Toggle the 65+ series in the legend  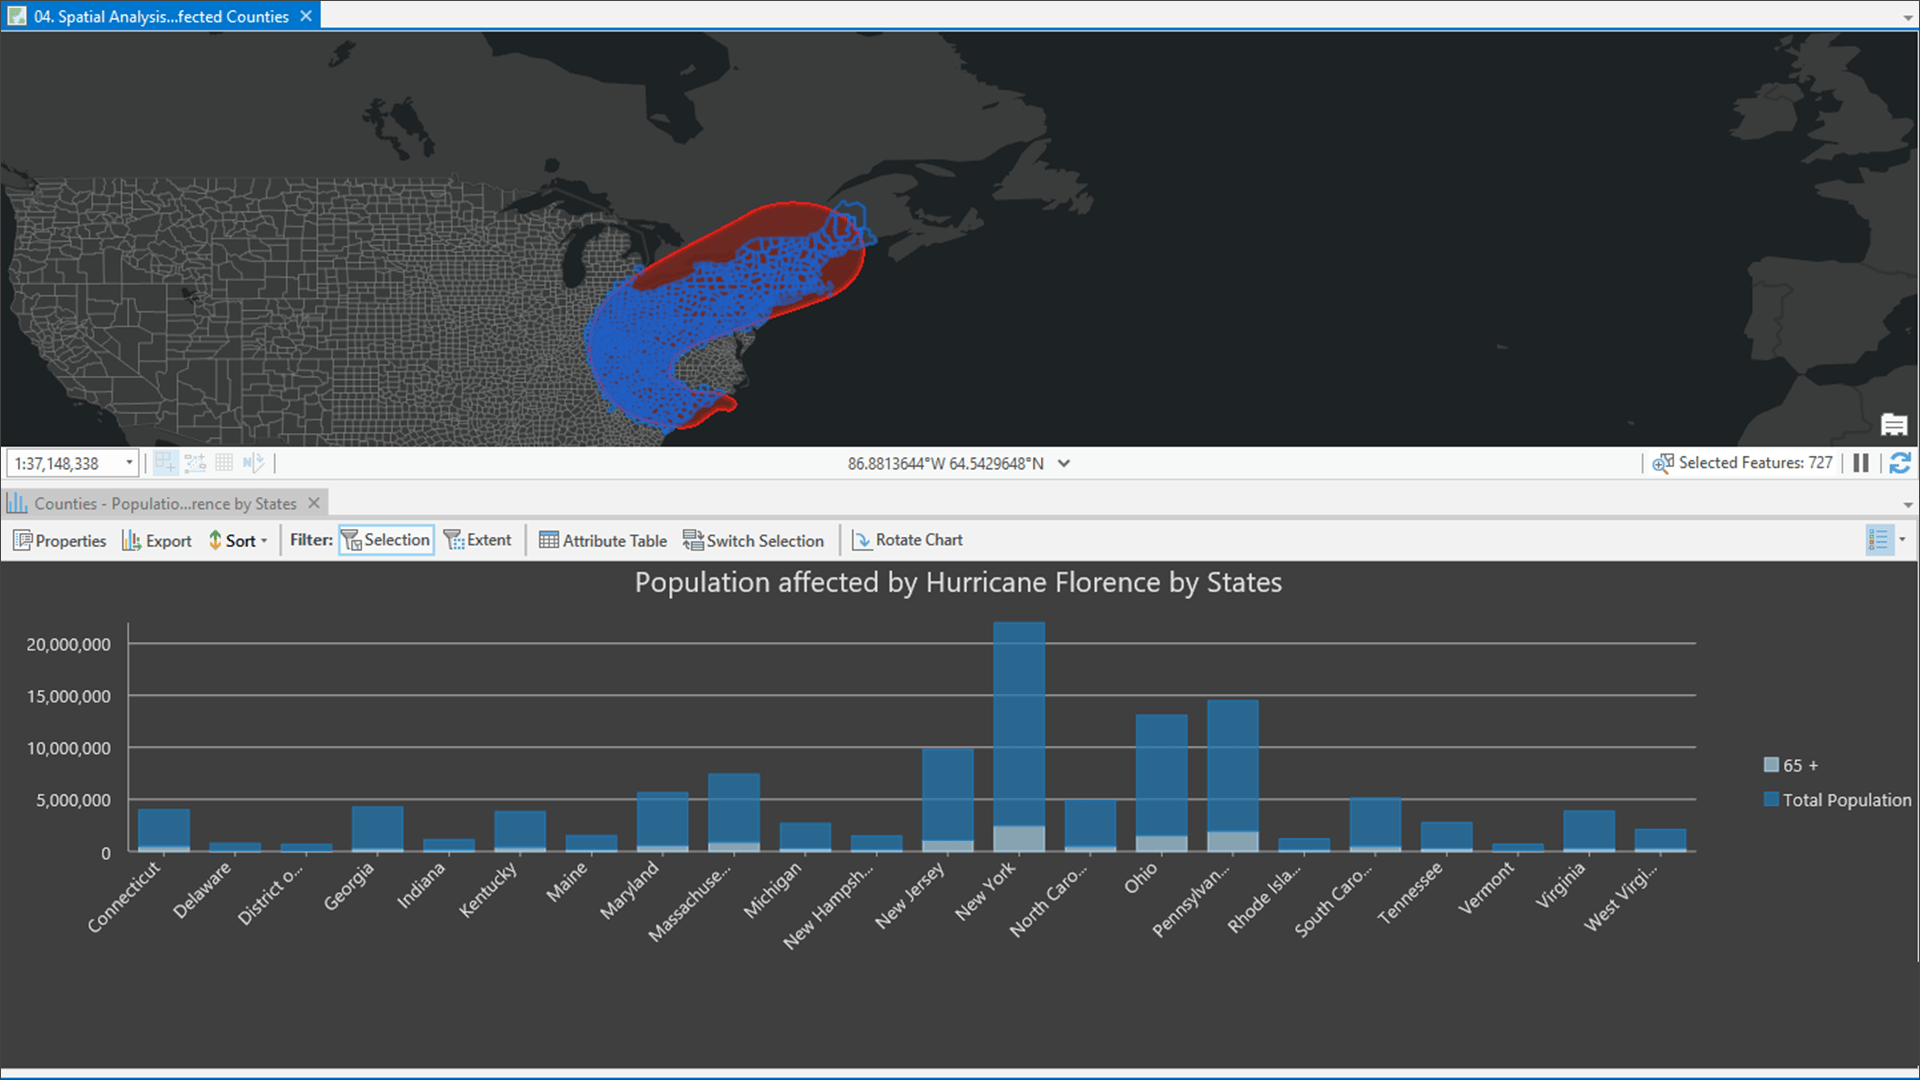(x=1770, y=765)
